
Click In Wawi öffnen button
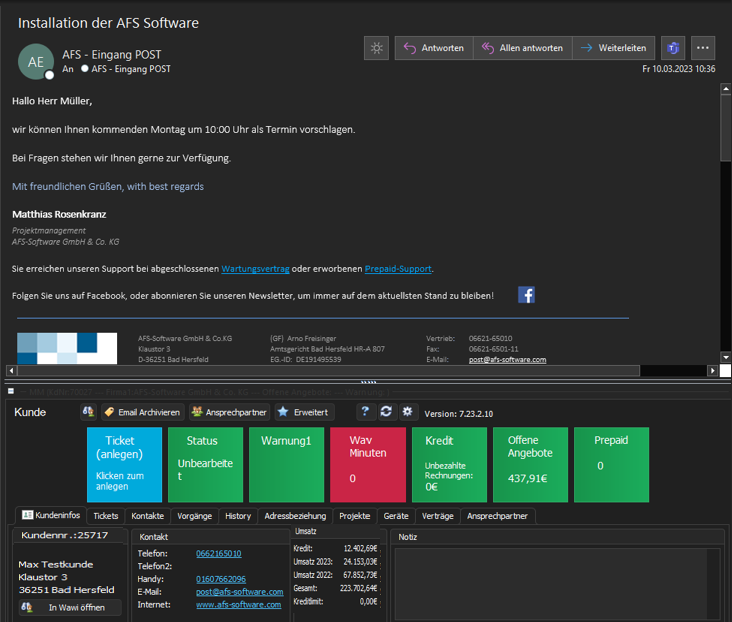coord(70,608)
